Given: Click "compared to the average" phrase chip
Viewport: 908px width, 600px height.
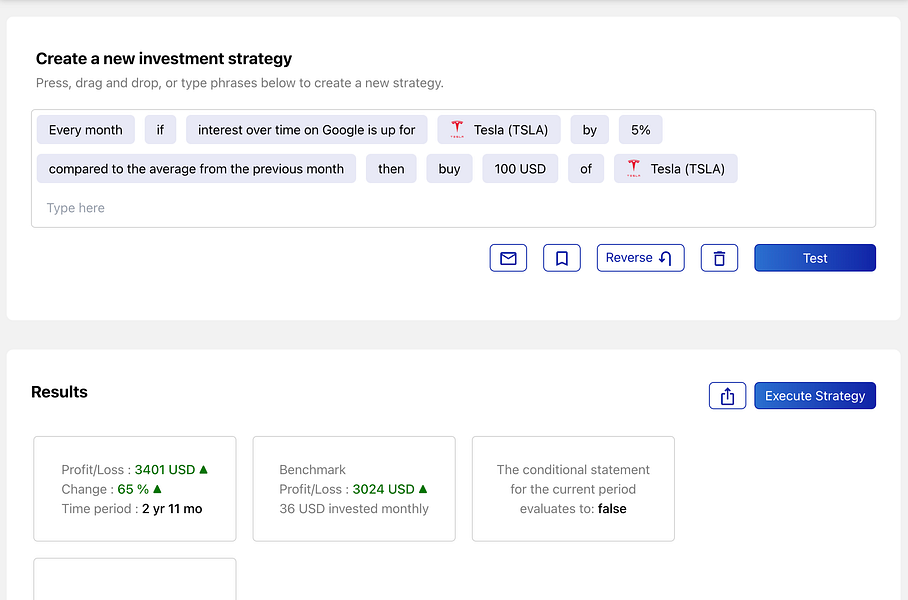Looking at the screenshot, I should coord(196,169).
